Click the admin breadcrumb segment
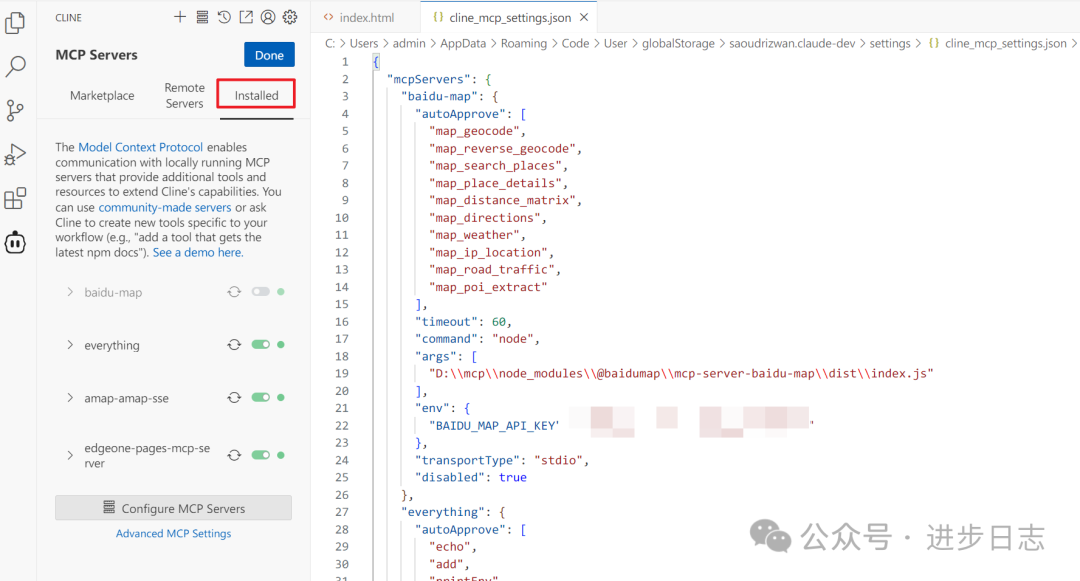1080x581 pixels. (x=409, y=43)
